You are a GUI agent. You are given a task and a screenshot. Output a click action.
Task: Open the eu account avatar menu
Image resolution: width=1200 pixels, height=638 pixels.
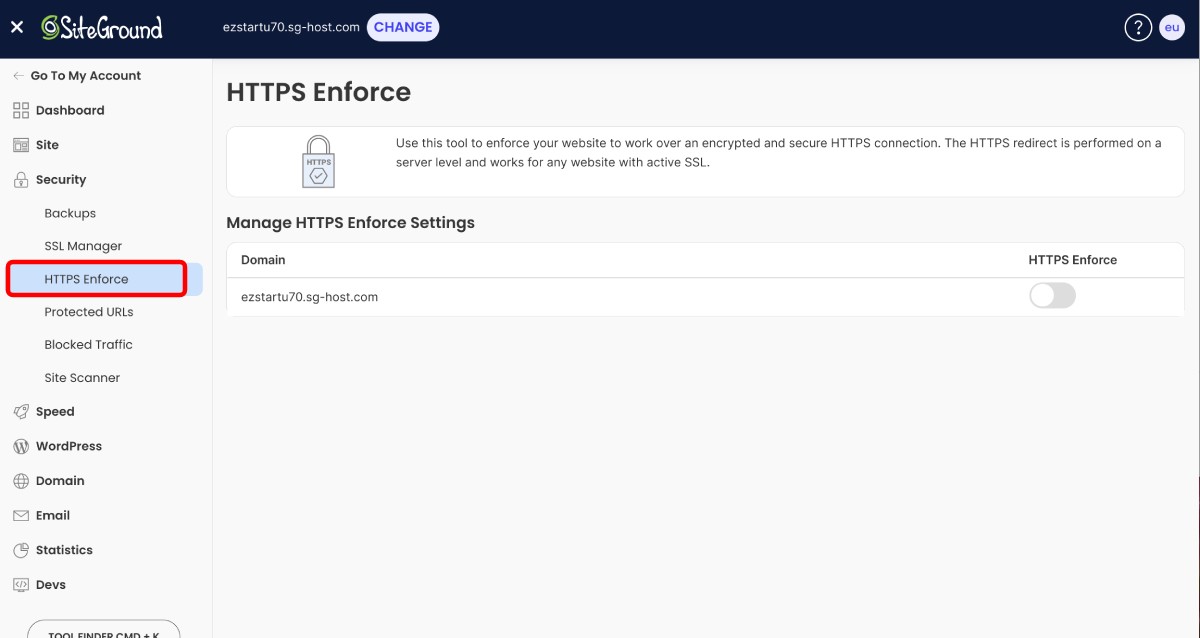tap(1172, 27)
